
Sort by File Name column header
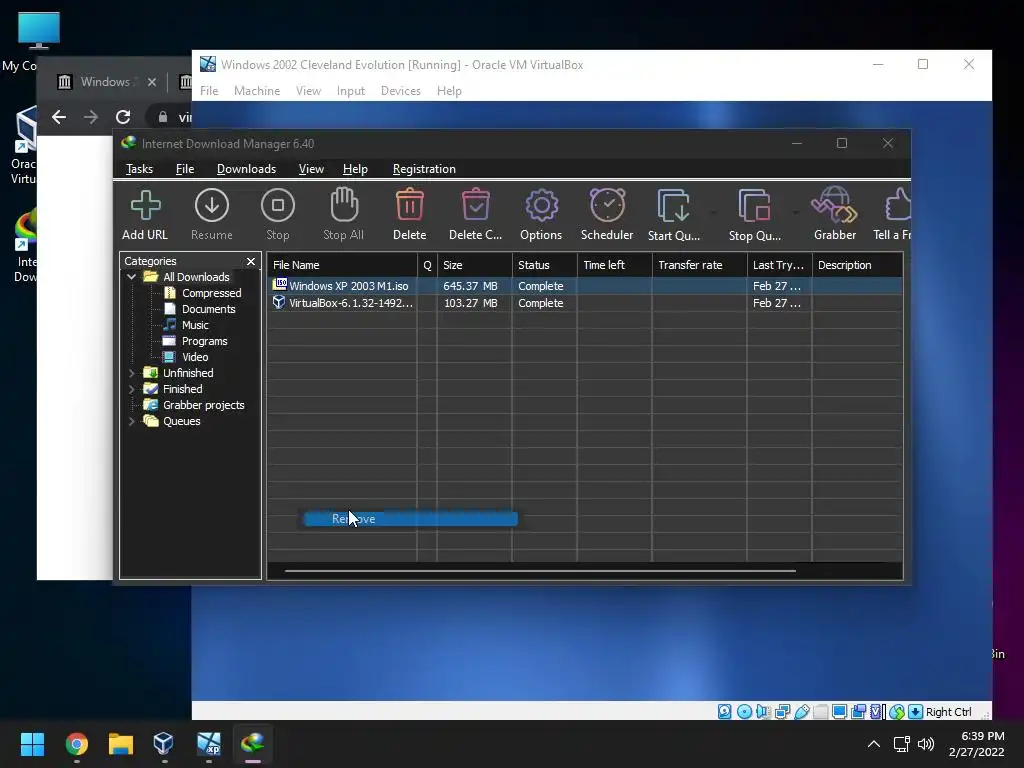pyautogui.click(x=342, y=265)
